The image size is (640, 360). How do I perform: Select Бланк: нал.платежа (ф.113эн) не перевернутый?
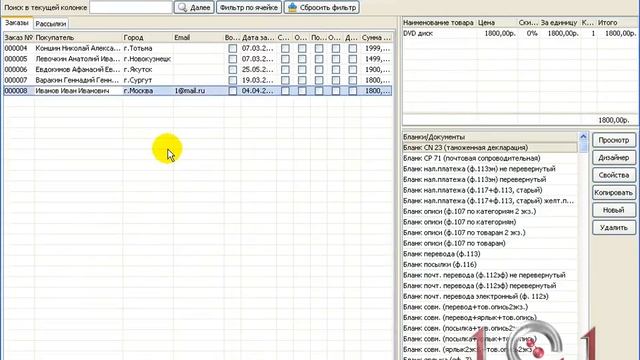pyautogui.click(x=490, y=169)
